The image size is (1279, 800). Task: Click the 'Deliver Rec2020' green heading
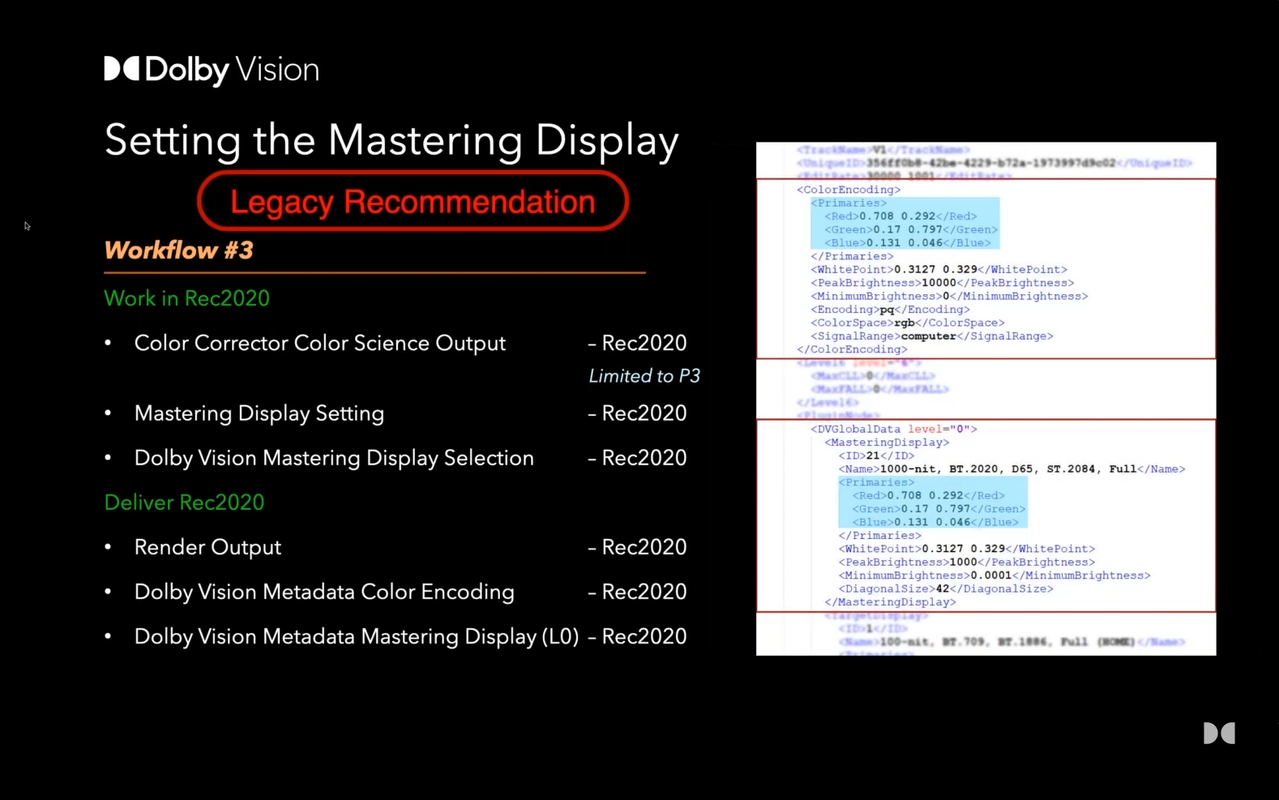pos(184,502)
